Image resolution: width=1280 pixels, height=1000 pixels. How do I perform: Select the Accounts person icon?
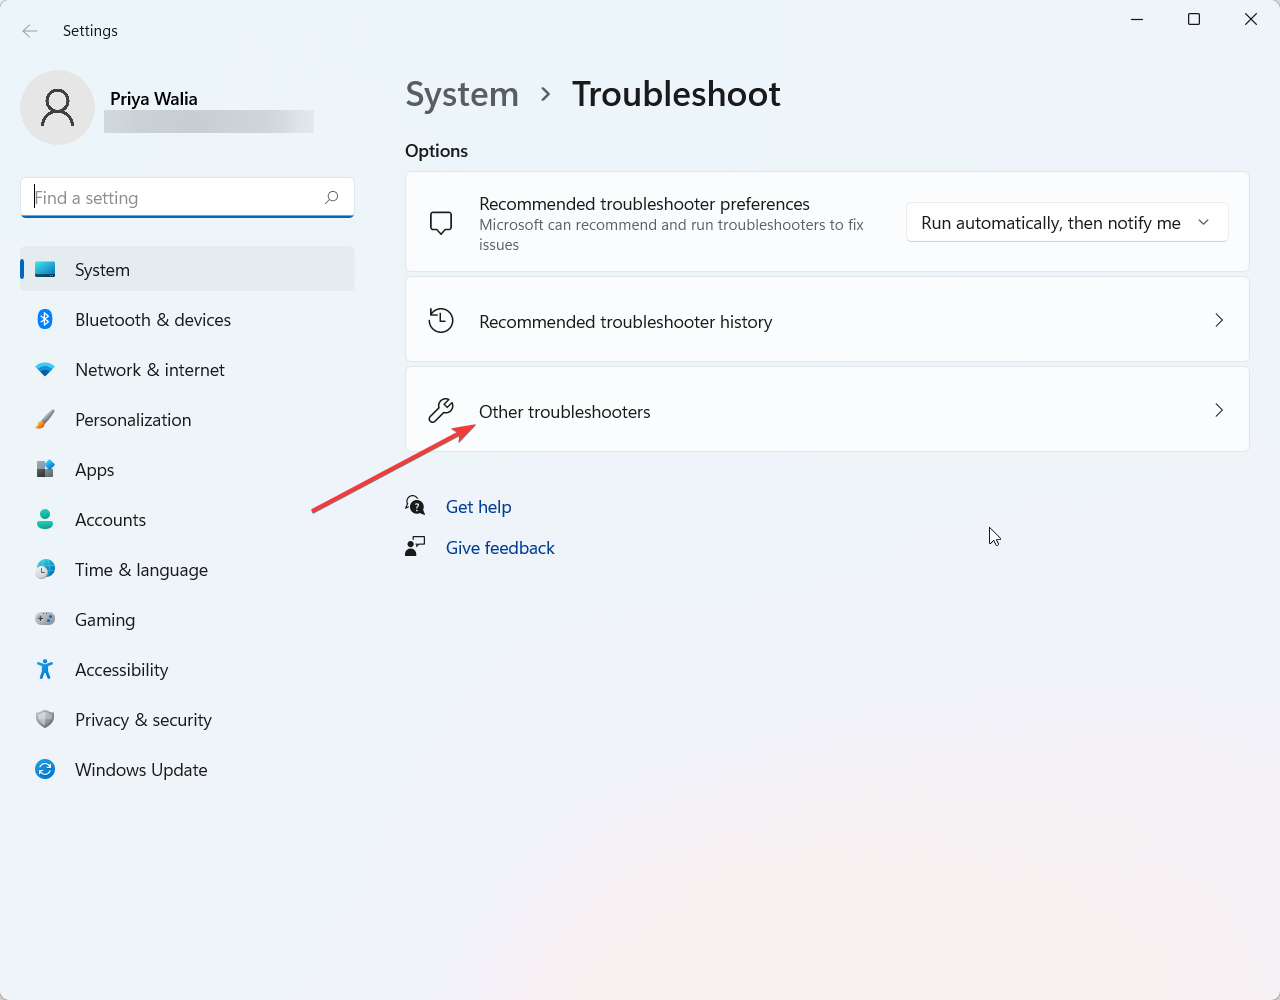tap(45, 519)
